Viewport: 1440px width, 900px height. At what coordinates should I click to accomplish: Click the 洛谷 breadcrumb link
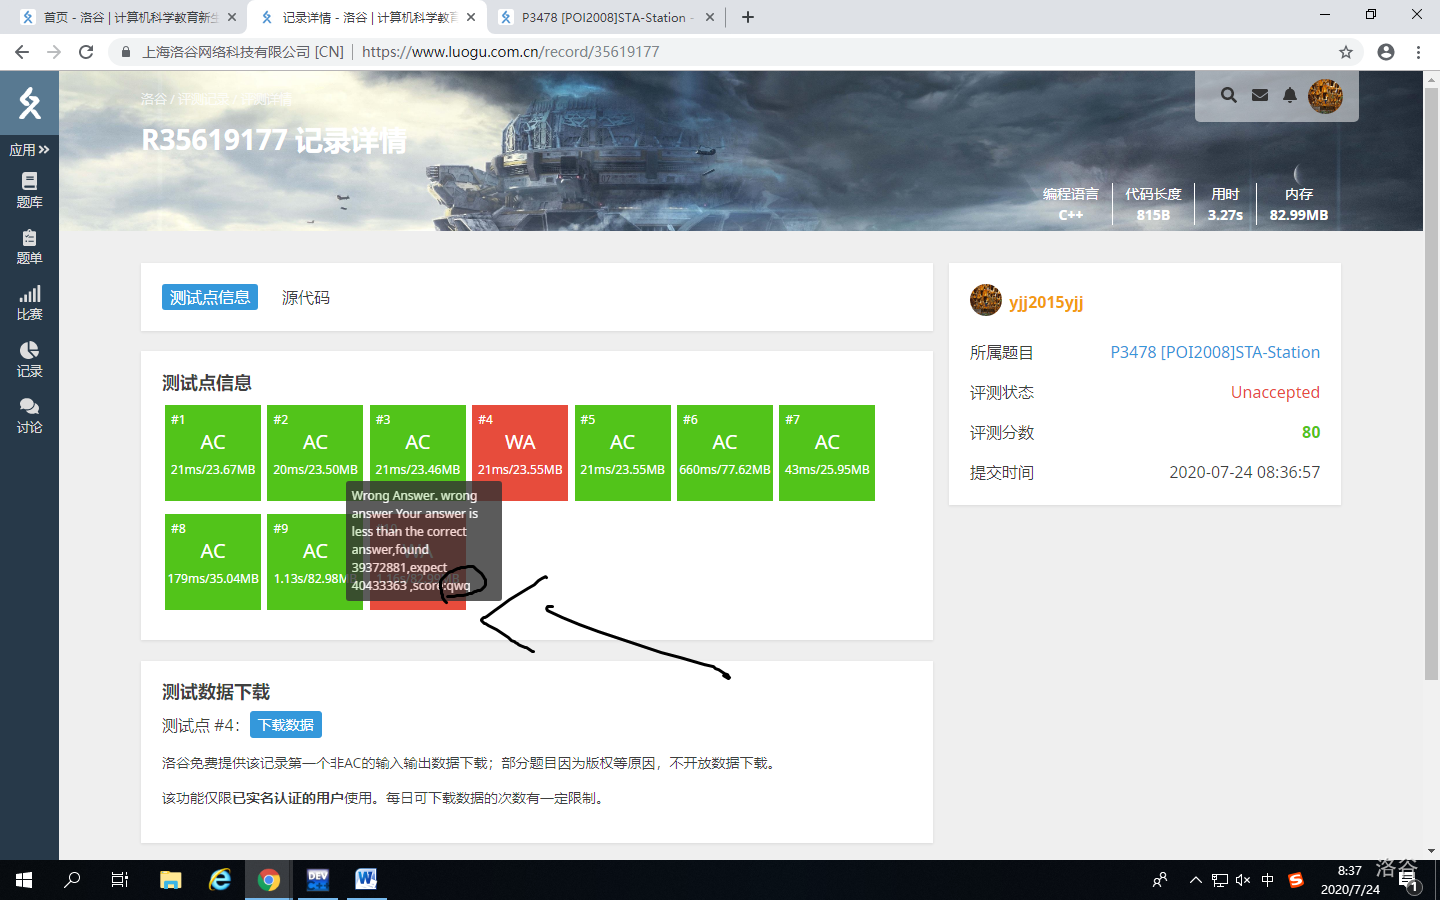[x=153, y=99]
